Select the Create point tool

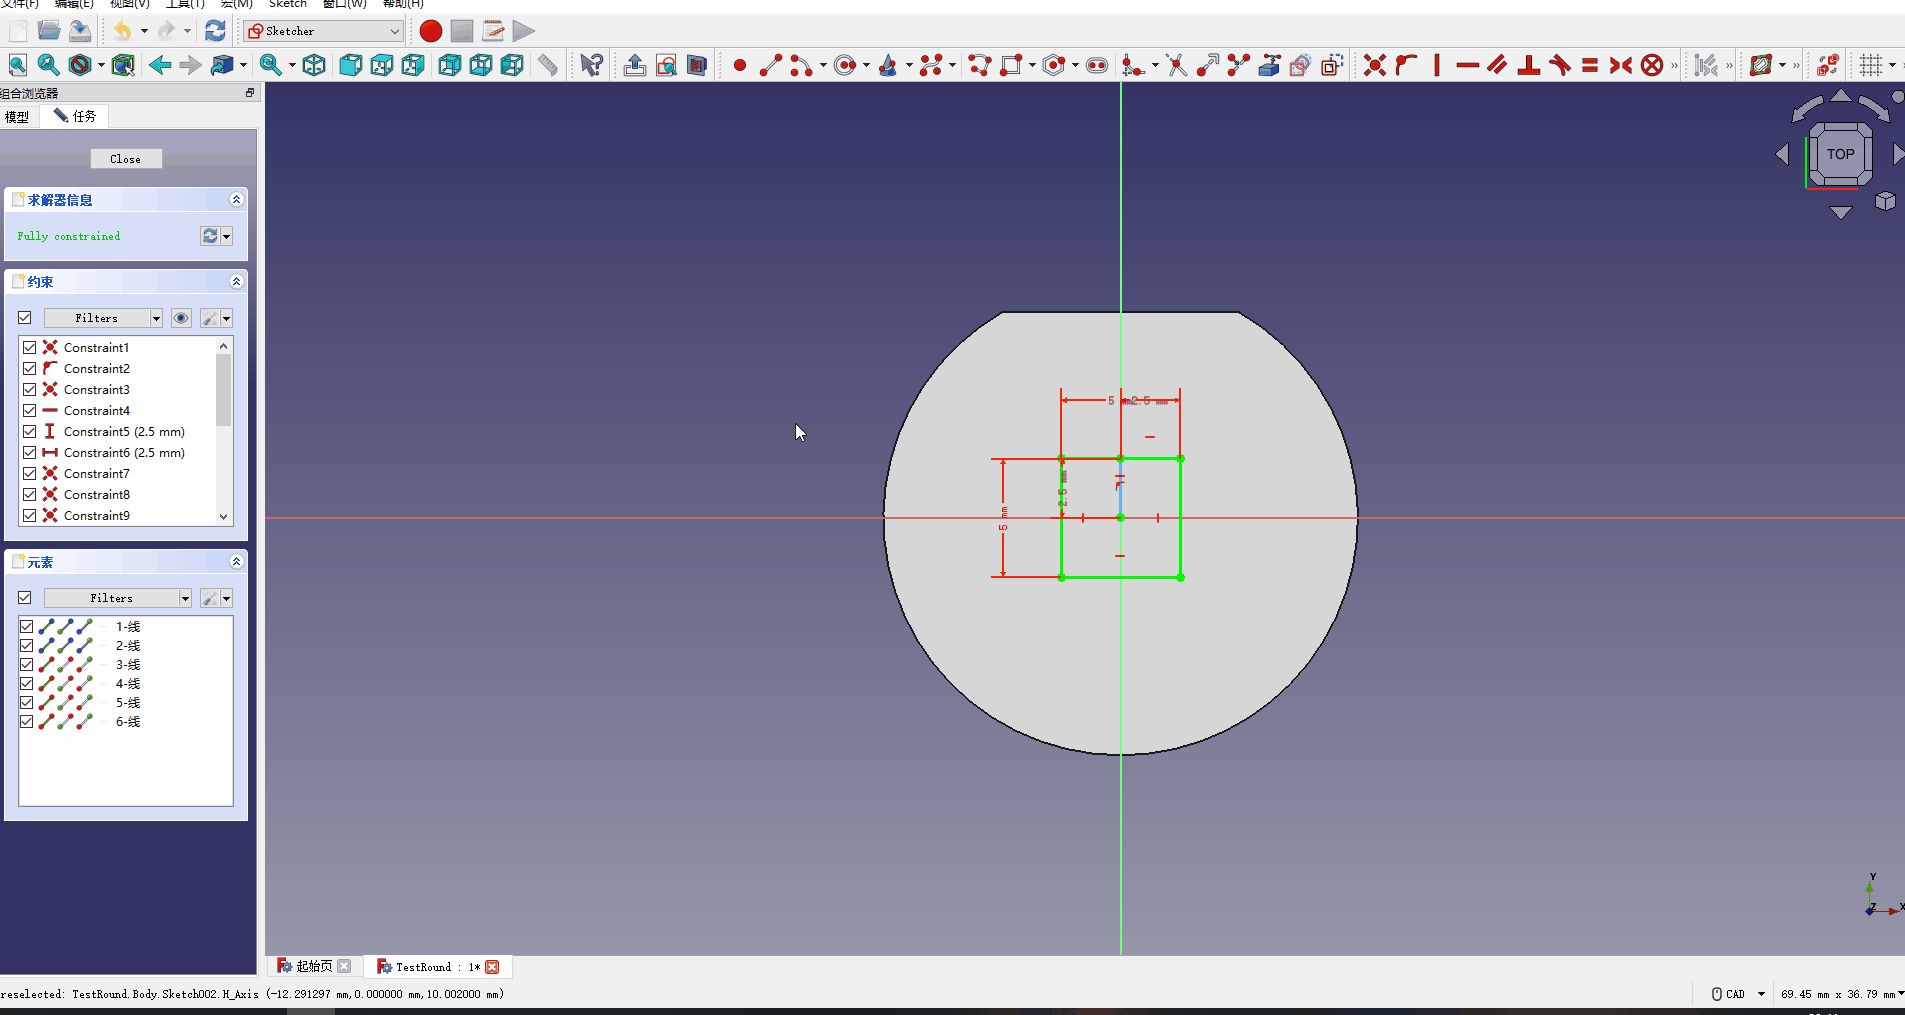(x=740, y=66)
